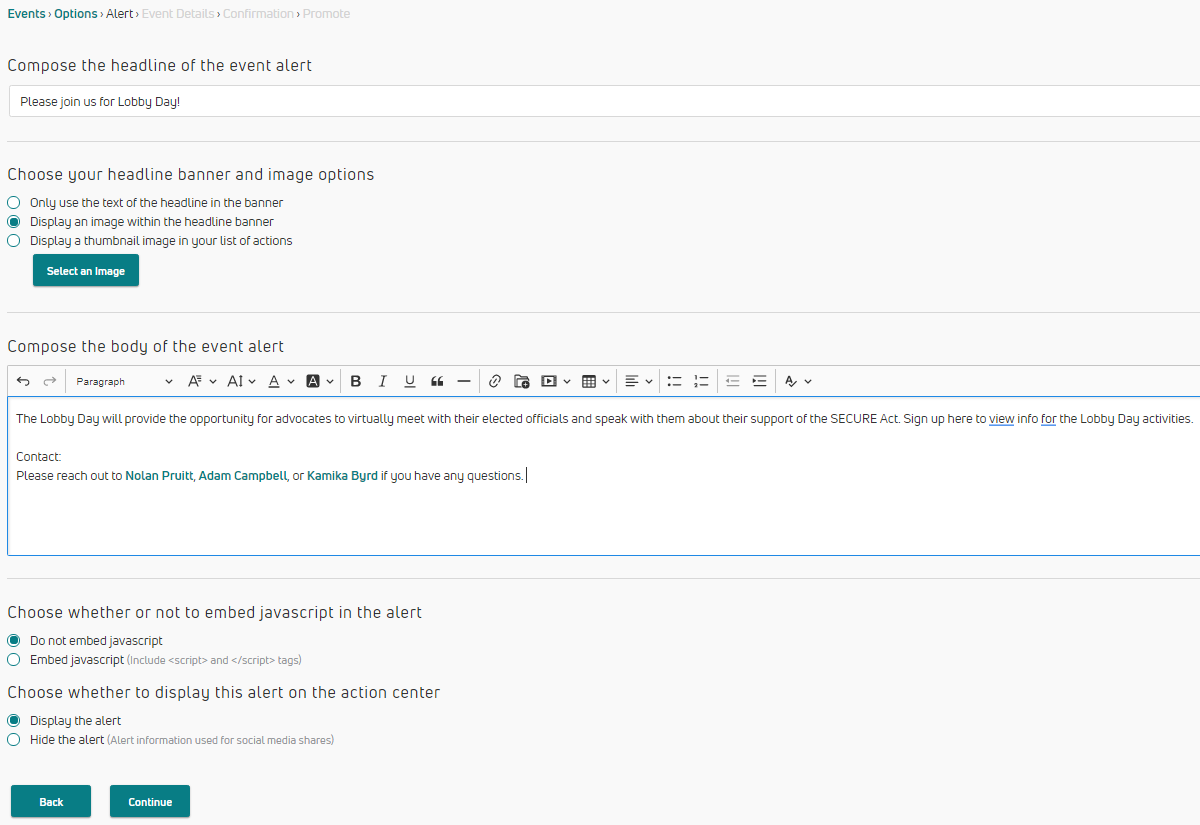Toggle bold formatting
The image size is (1200, 825).
click(x=355, y=381)
